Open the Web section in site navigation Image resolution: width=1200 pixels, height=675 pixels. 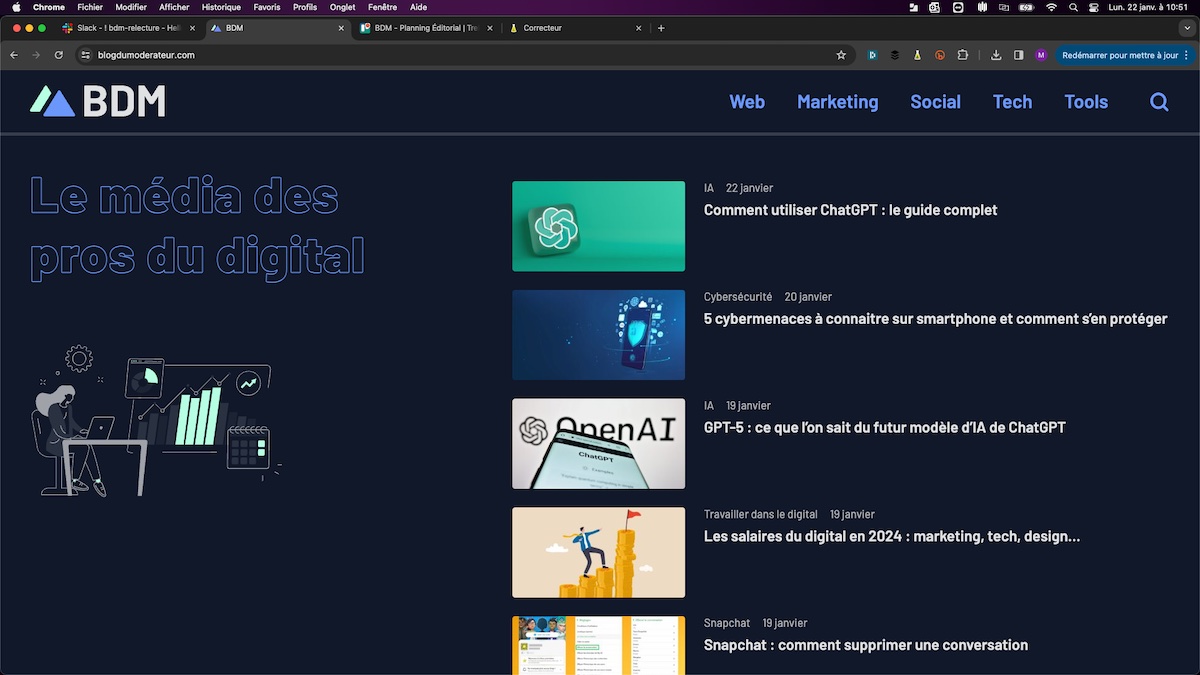[747, 102]
